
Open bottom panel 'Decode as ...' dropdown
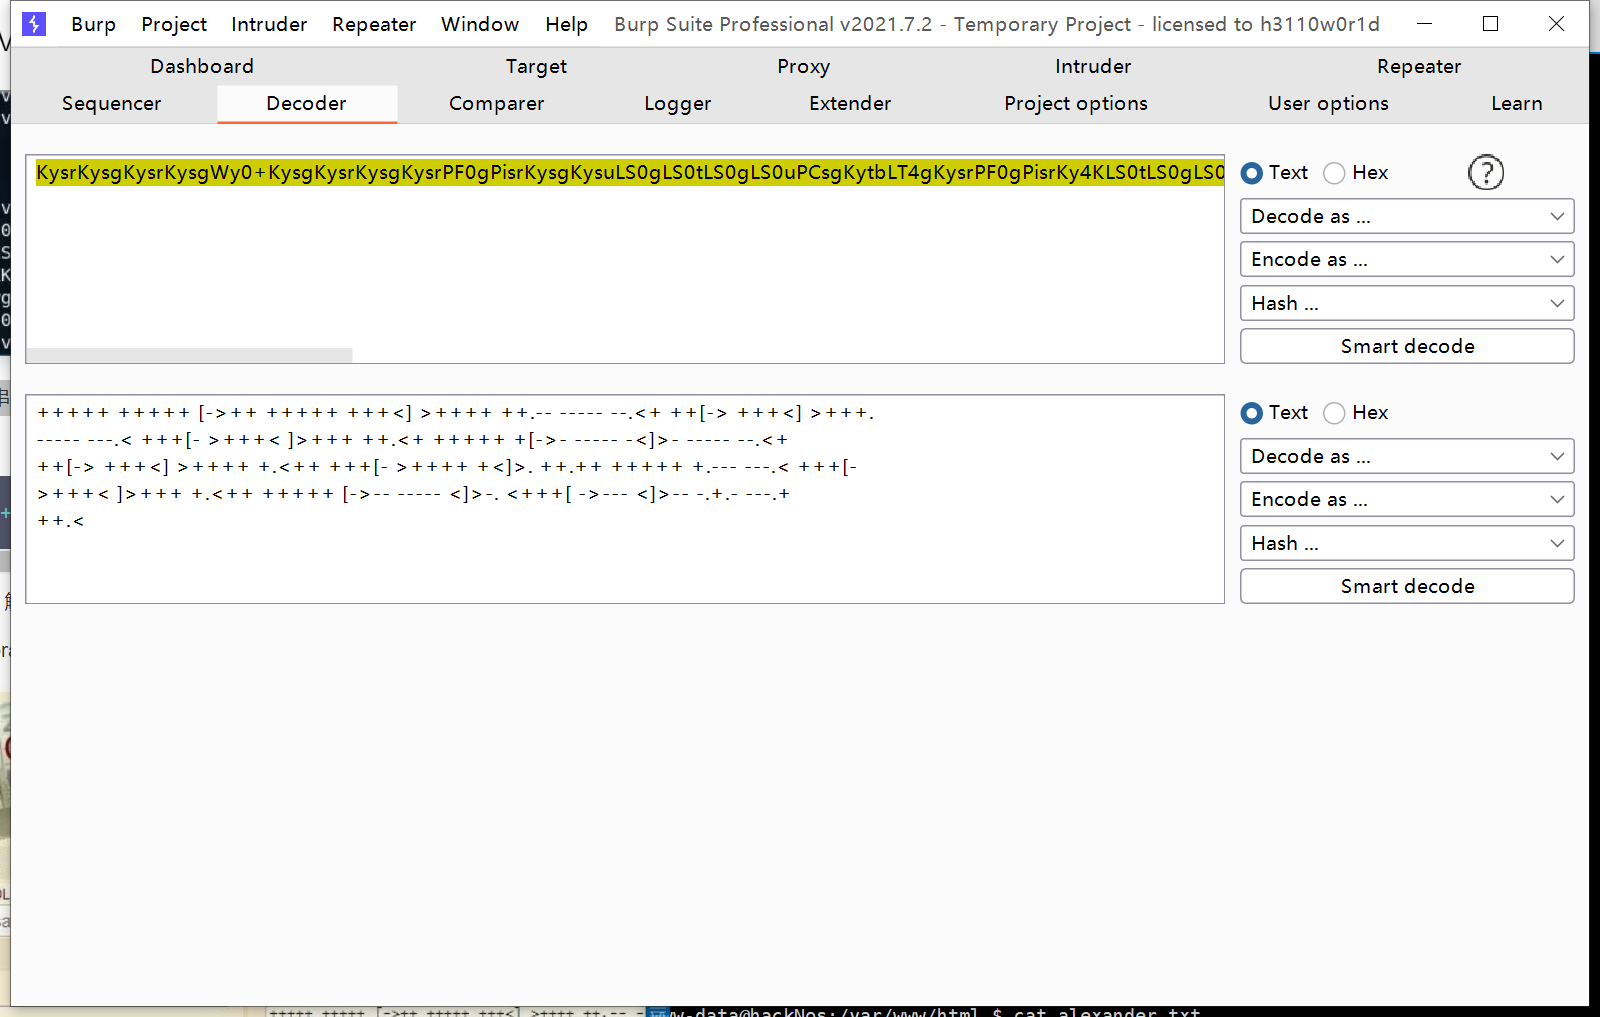tap(1407, 456)
